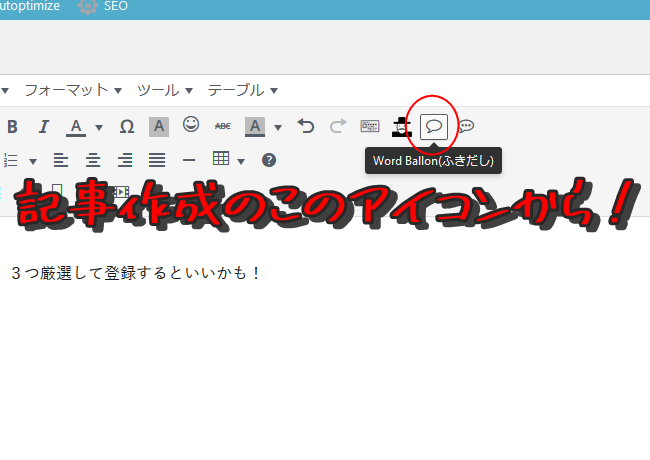Viewport: 650px width, 460px height.
Task: Show the keyboard shortcuts icon
Action: click(x=370, y=127)
